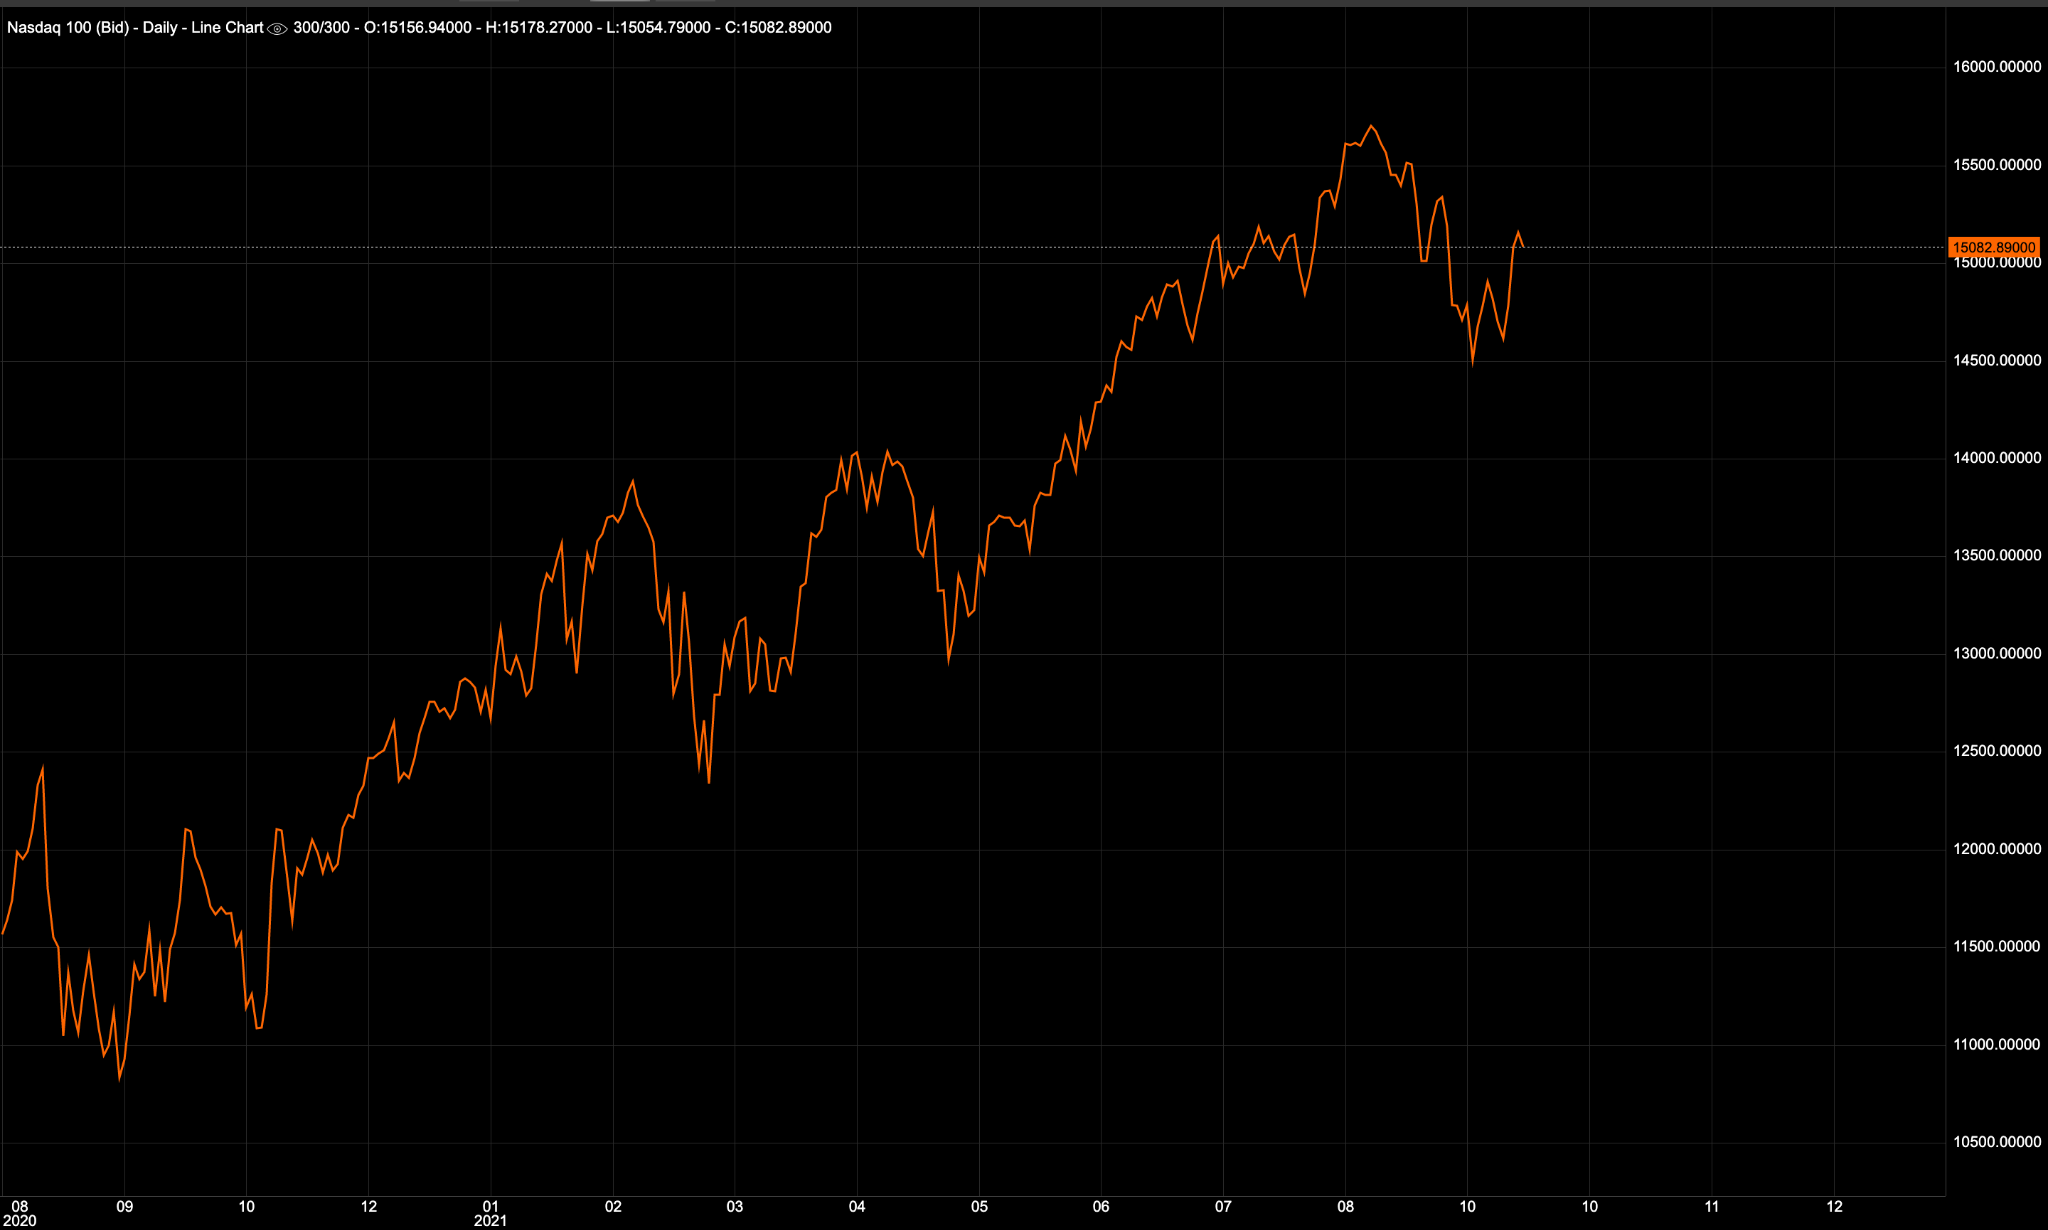Screen dimensions: 2048x1230
Task: Click the Nasdaq 100 (Bid) chart title
Action: tap(68, 27)
